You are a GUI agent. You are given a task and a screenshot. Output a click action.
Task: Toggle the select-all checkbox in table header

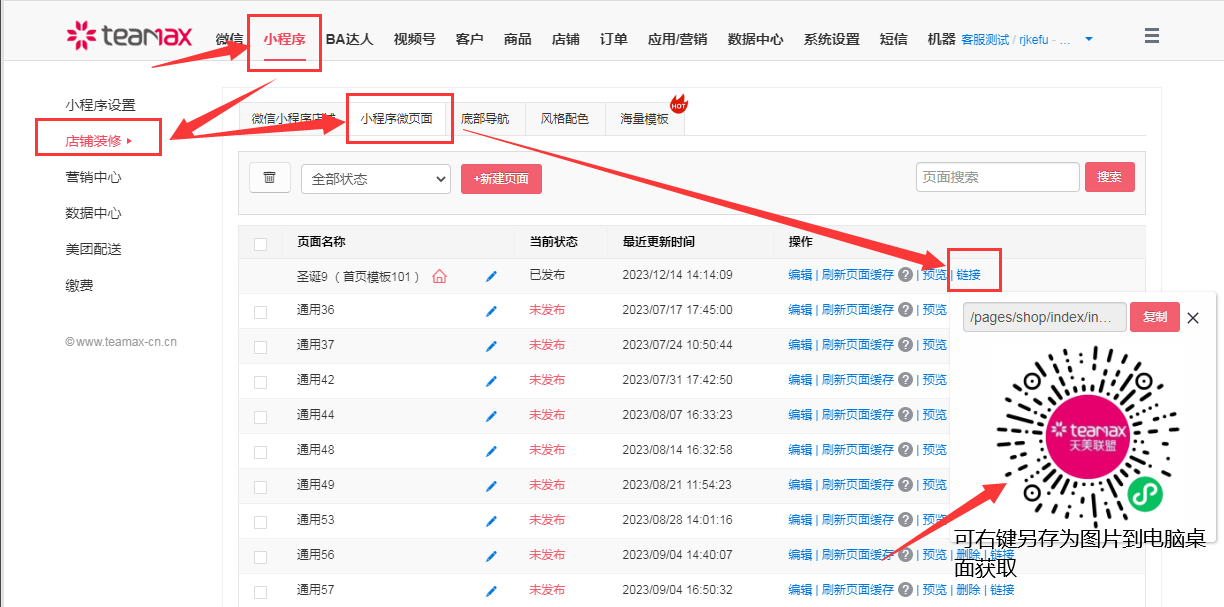(261, 243)
